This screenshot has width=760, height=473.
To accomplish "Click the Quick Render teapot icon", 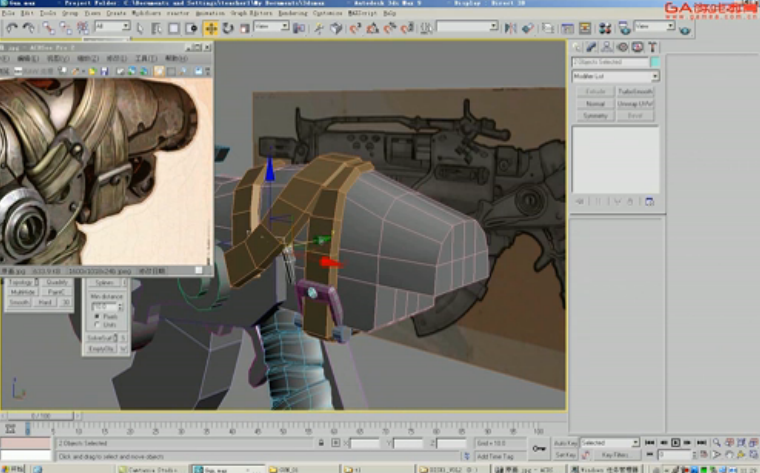I will pos(684,31).
